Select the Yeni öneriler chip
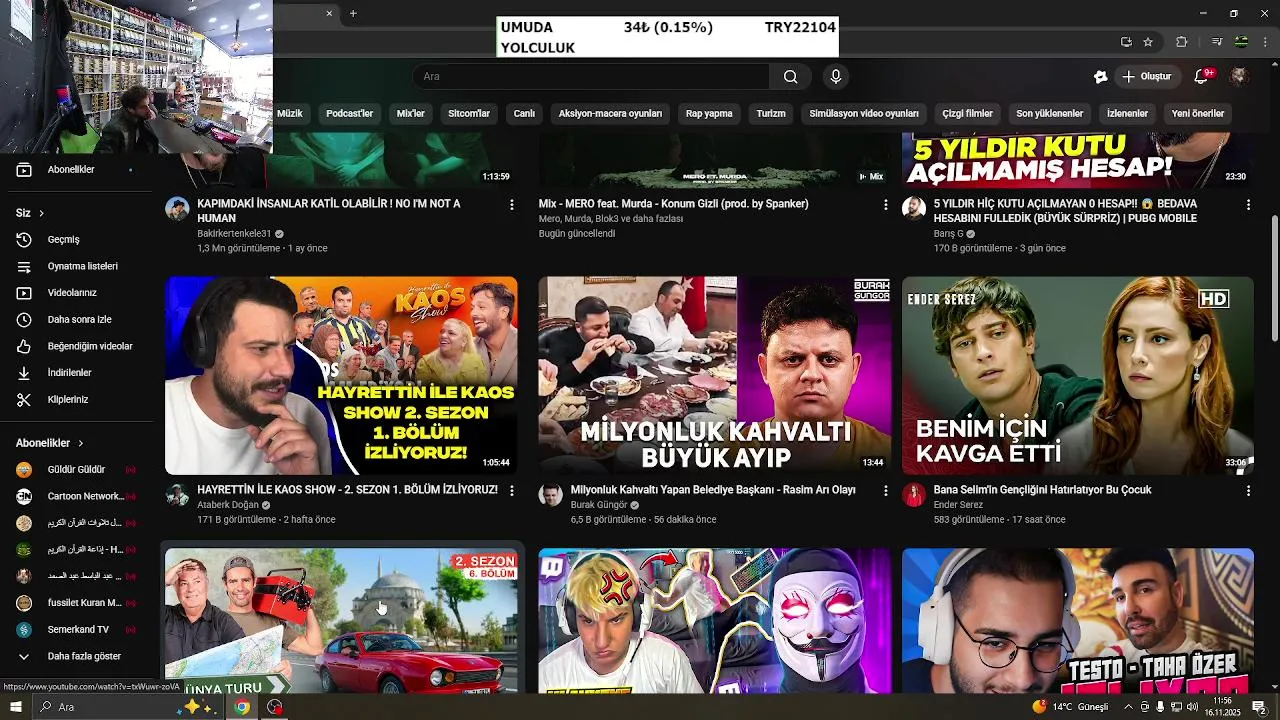1280x720 pixels. [1198, 114]
